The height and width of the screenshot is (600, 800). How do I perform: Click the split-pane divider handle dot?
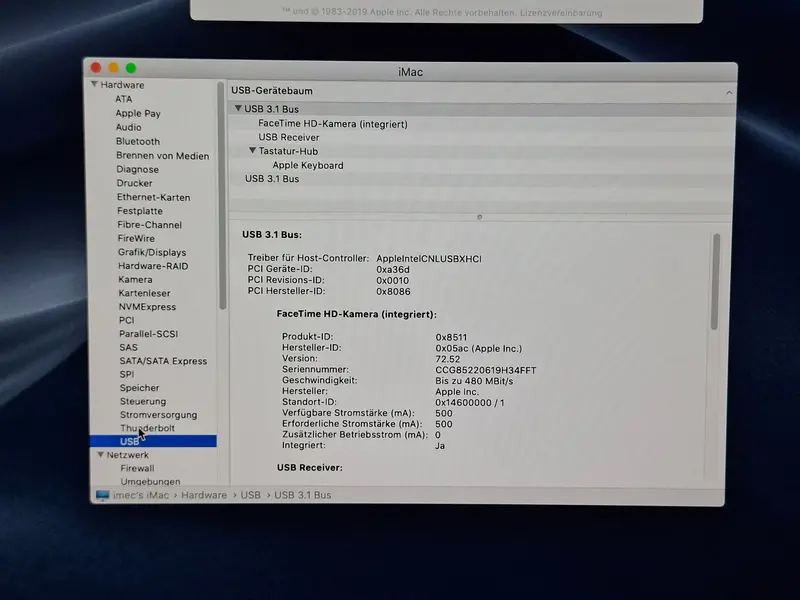click(480, 217)
